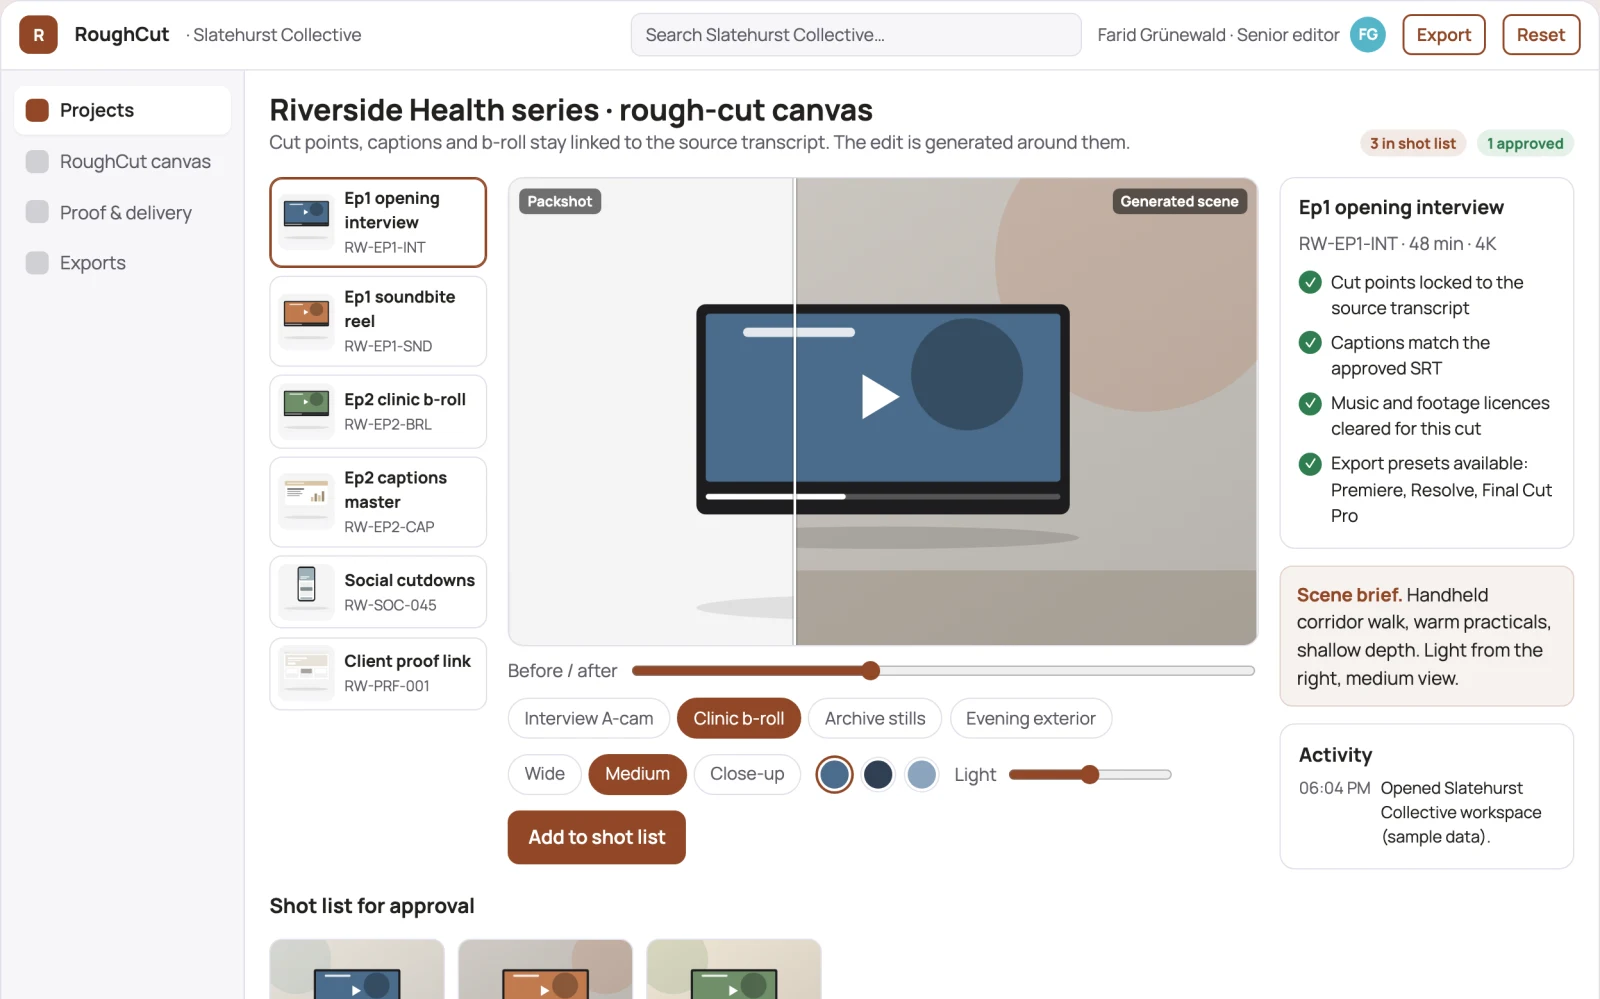Pick the dark navy color swatch

pyautogui.click(x=878, y=774)
